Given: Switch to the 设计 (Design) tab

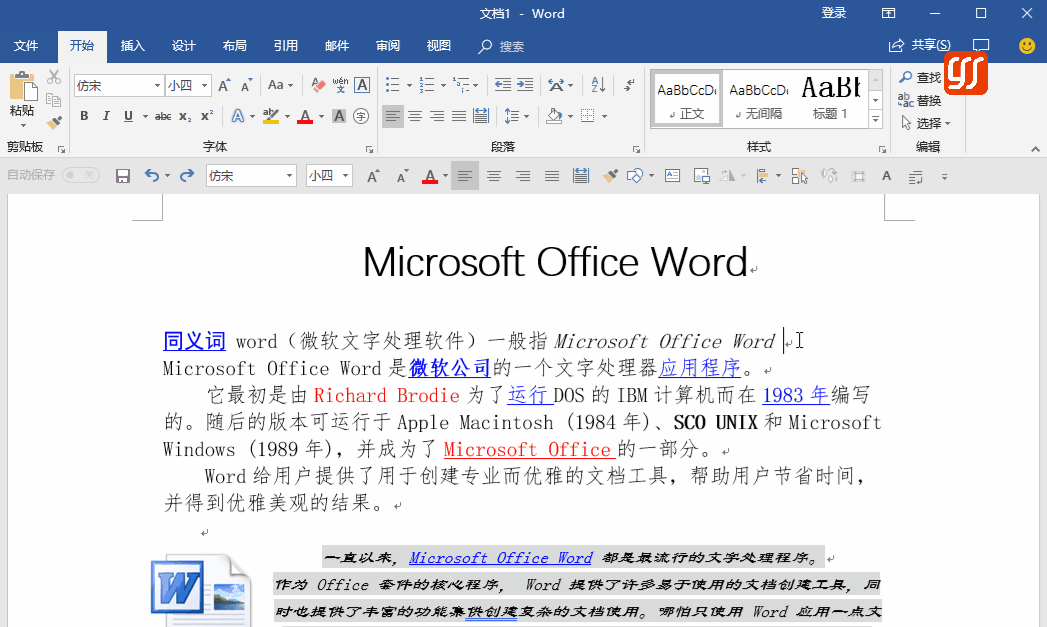Looking at the screenshot, I should (184, 46).
